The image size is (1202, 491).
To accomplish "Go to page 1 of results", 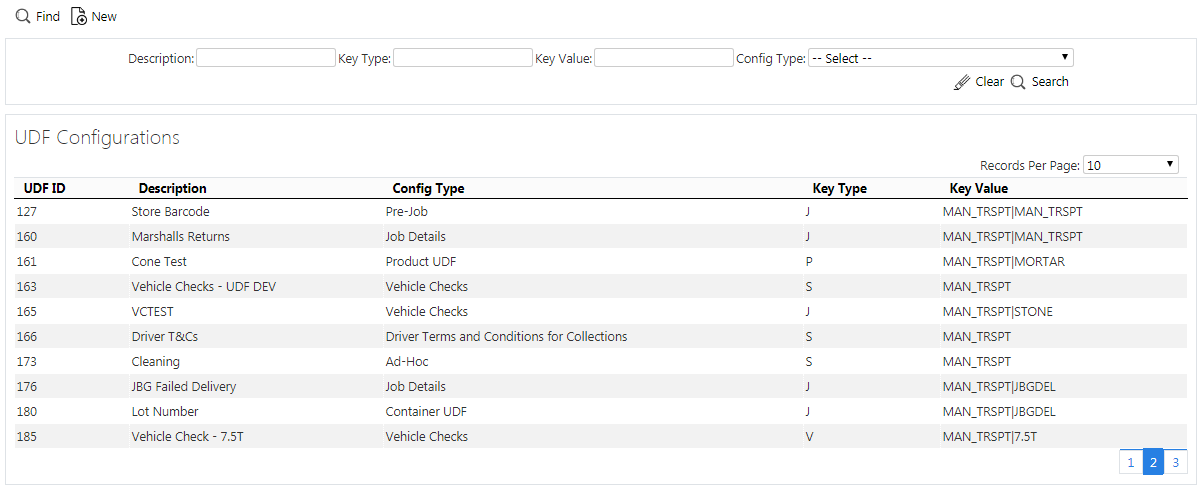I will click(x=1130, y=462).
